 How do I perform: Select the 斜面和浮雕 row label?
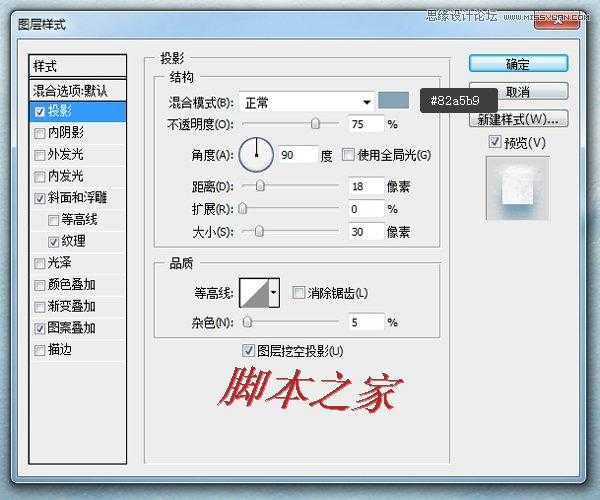77,198
